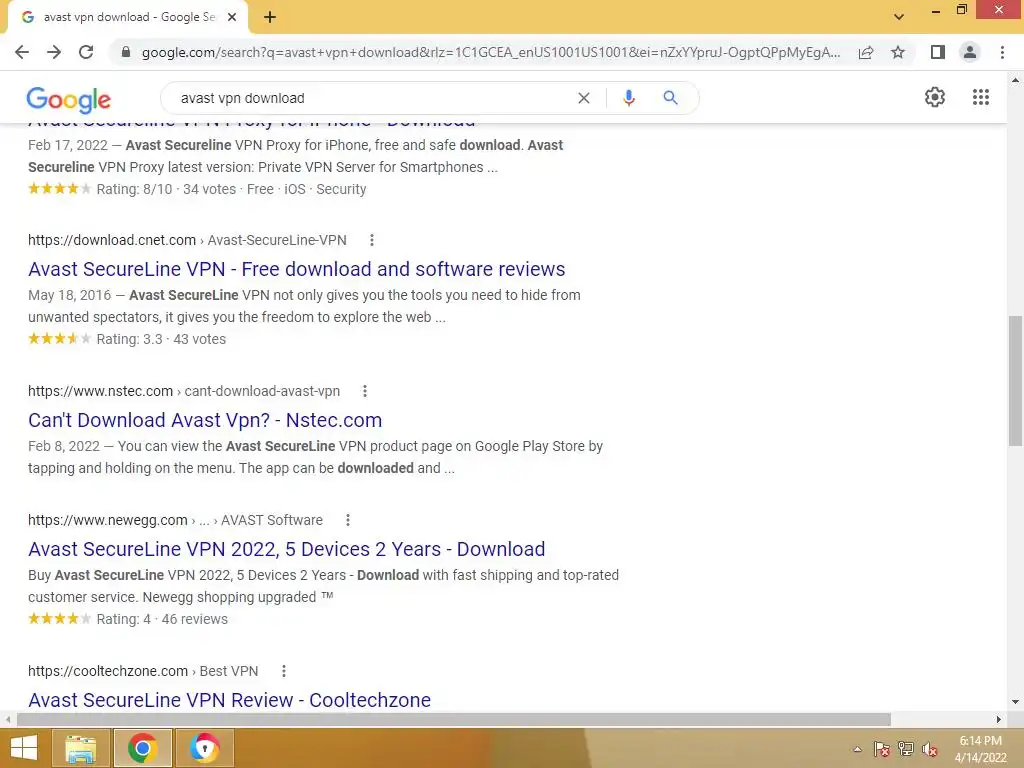Go forward to the next page

tap(54, 52)
